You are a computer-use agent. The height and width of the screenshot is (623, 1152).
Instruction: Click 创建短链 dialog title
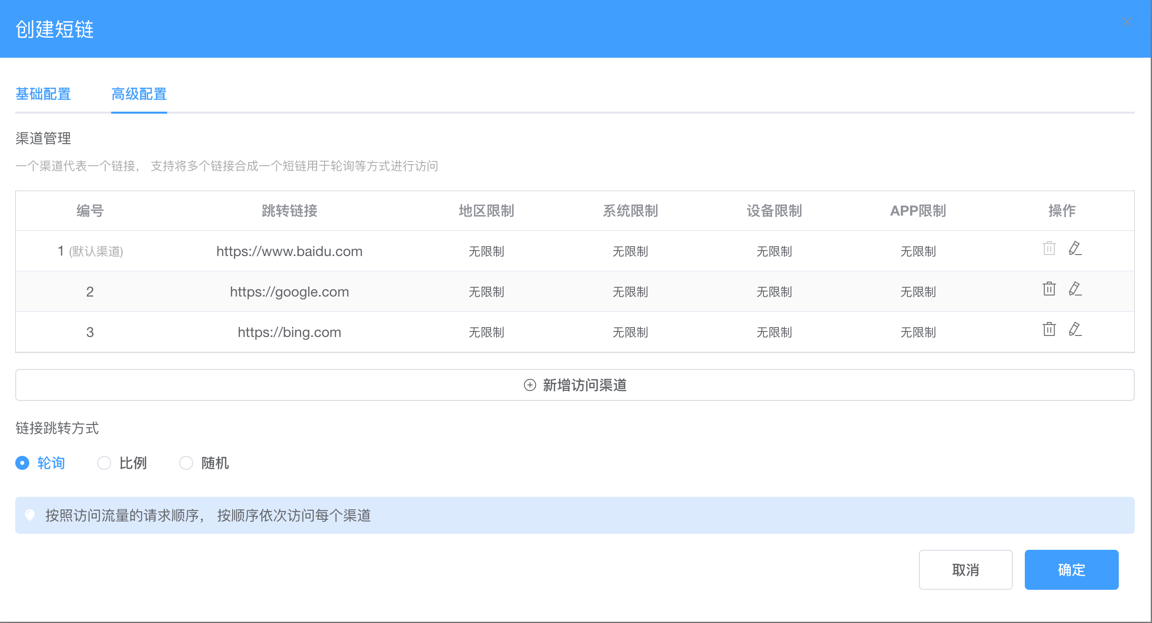point(54,29)
